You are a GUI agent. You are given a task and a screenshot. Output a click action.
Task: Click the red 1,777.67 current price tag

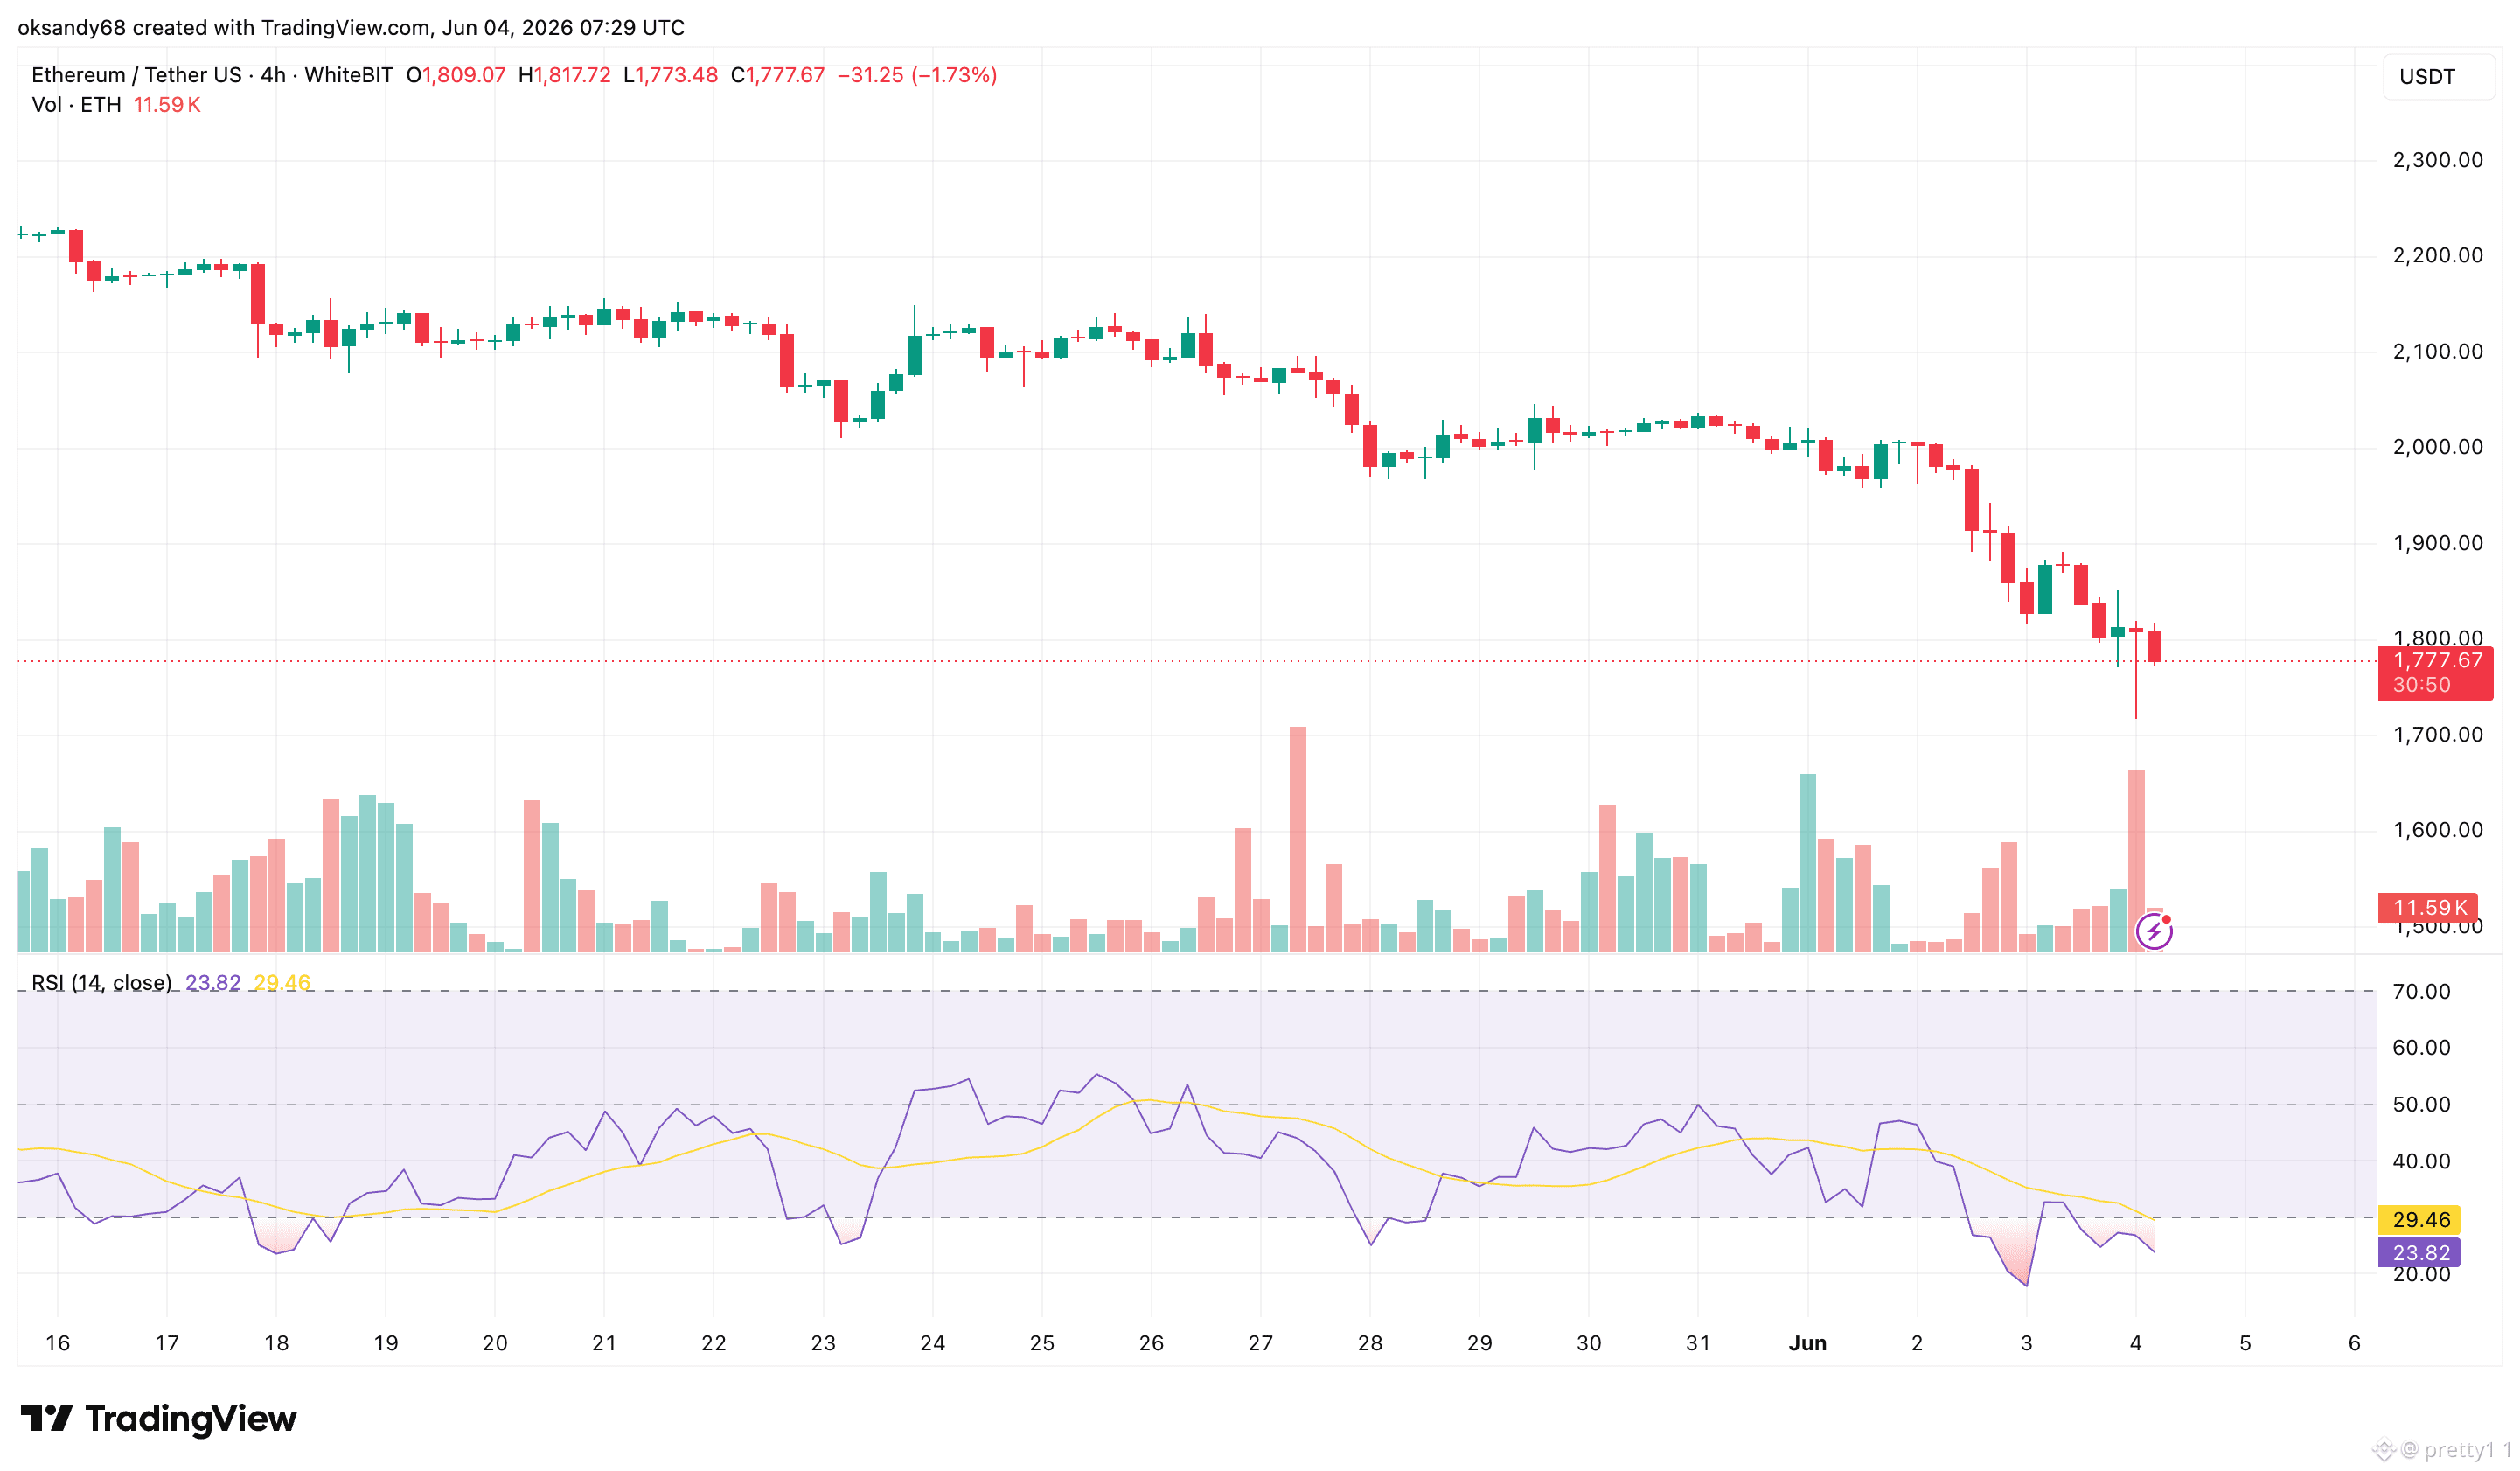pos(2435,672)
